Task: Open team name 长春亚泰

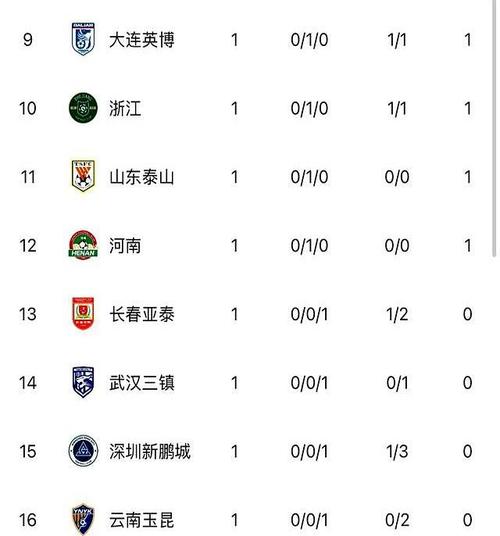Action: tap(141, 314)
